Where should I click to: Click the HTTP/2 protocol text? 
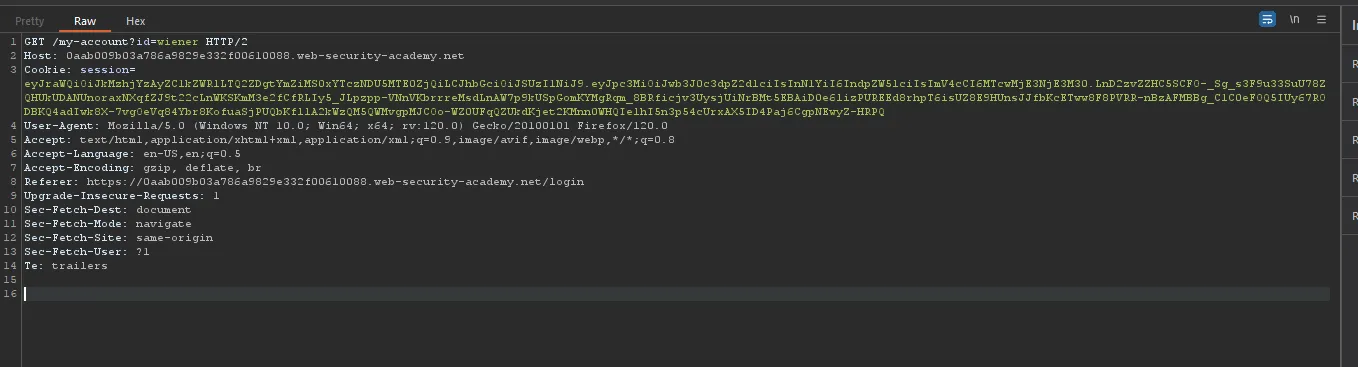tap(226, 42)
